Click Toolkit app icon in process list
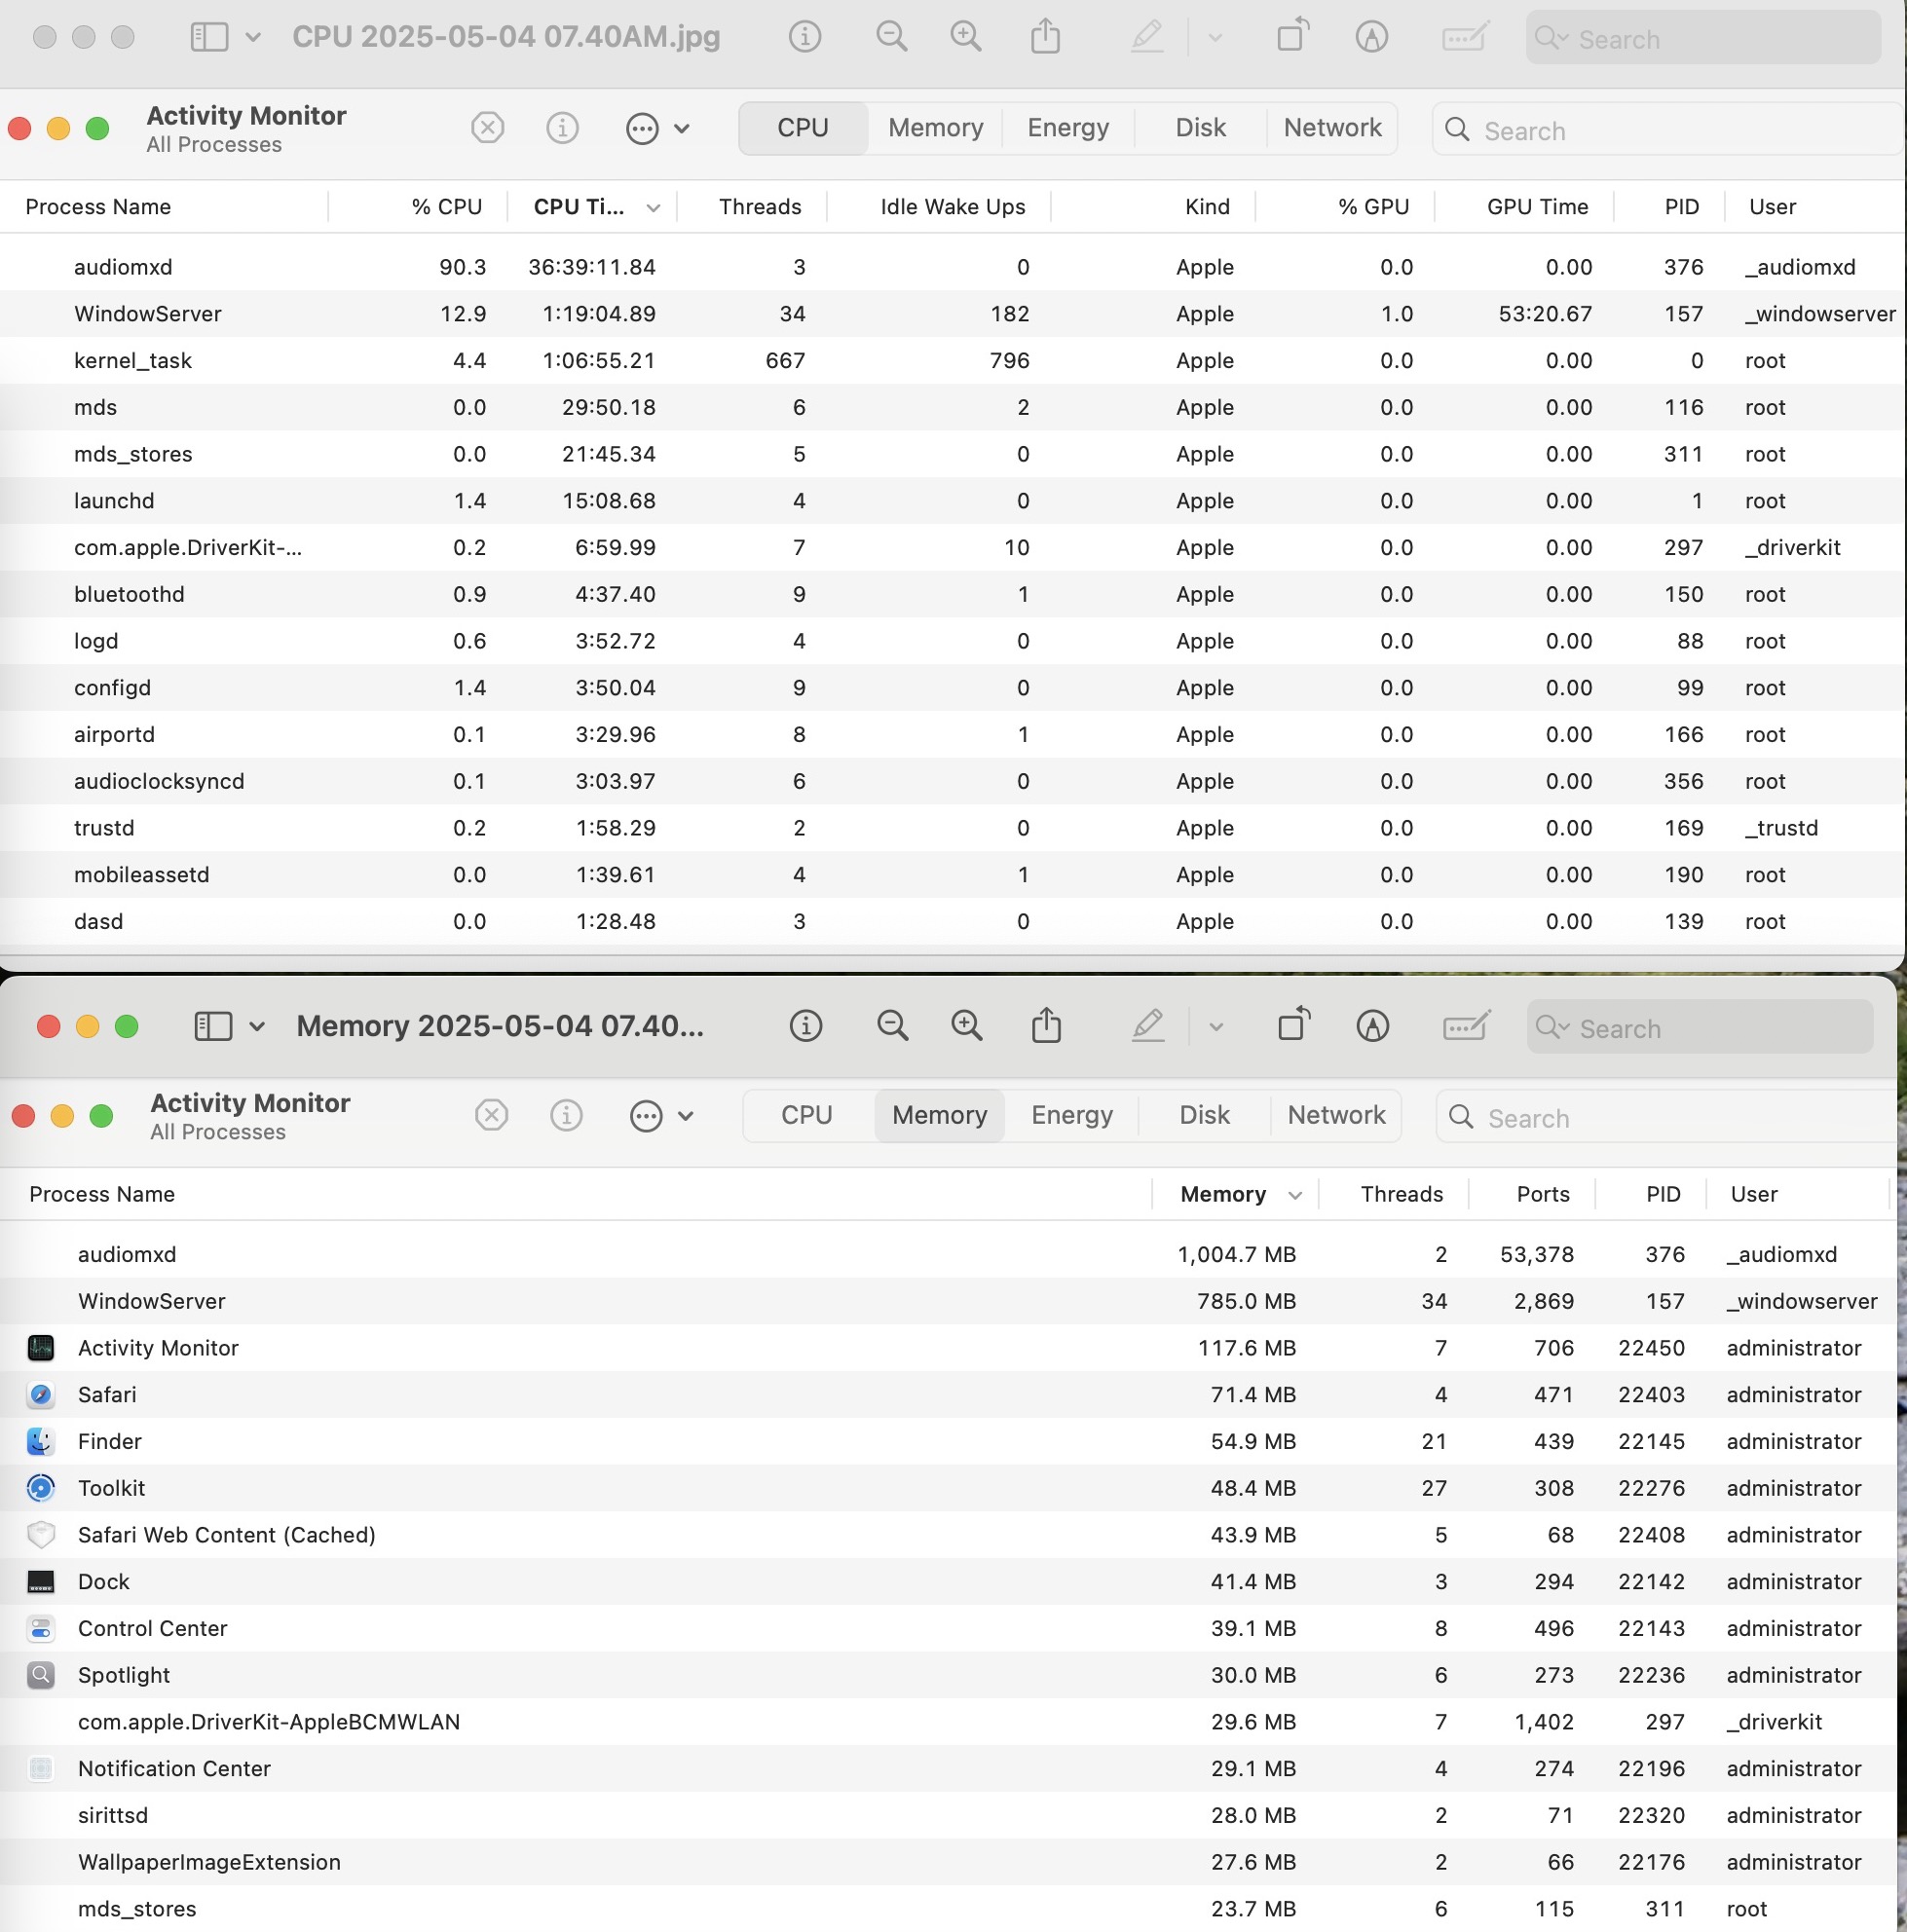The image size is (1907, 1932). pos(41,1488)
